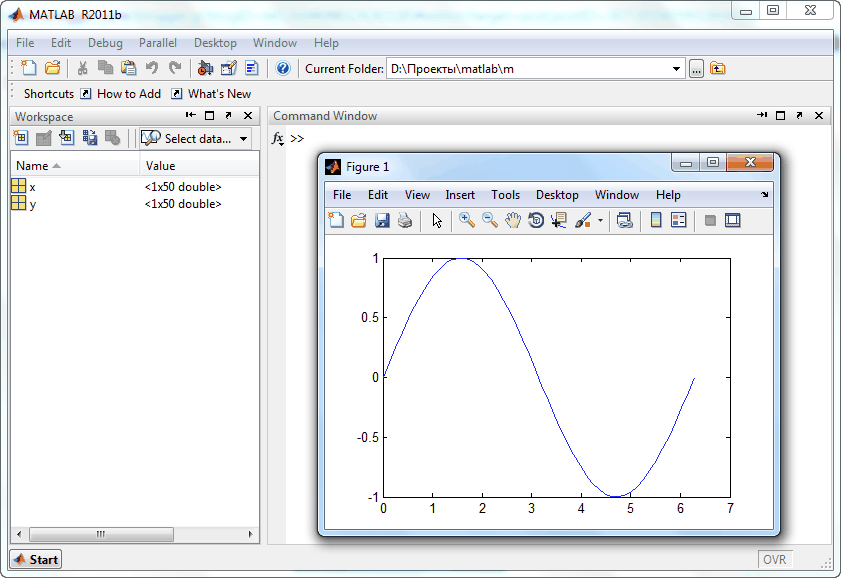Go up one folder level icon
This screenshot has width=841, height=578.
pos(717,69)
